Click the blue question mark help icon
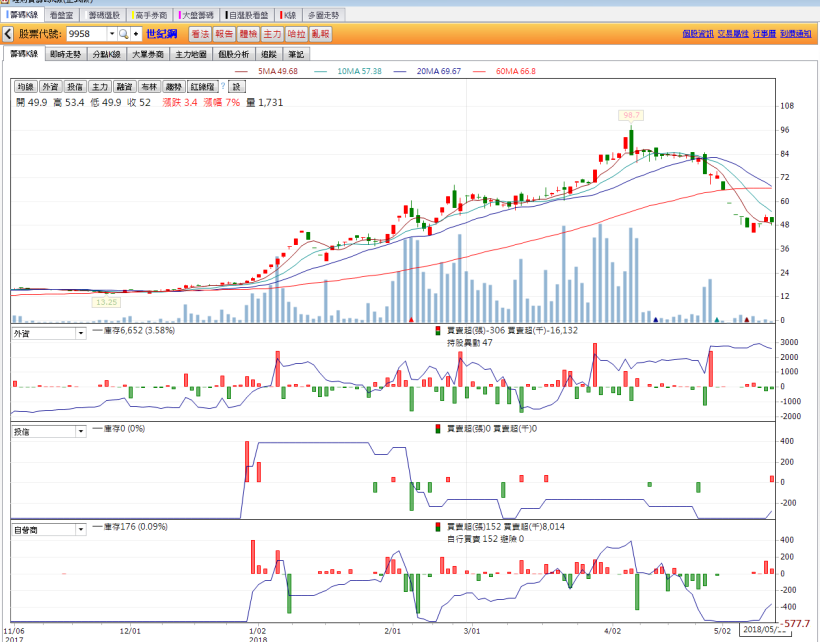 point(223,87)
